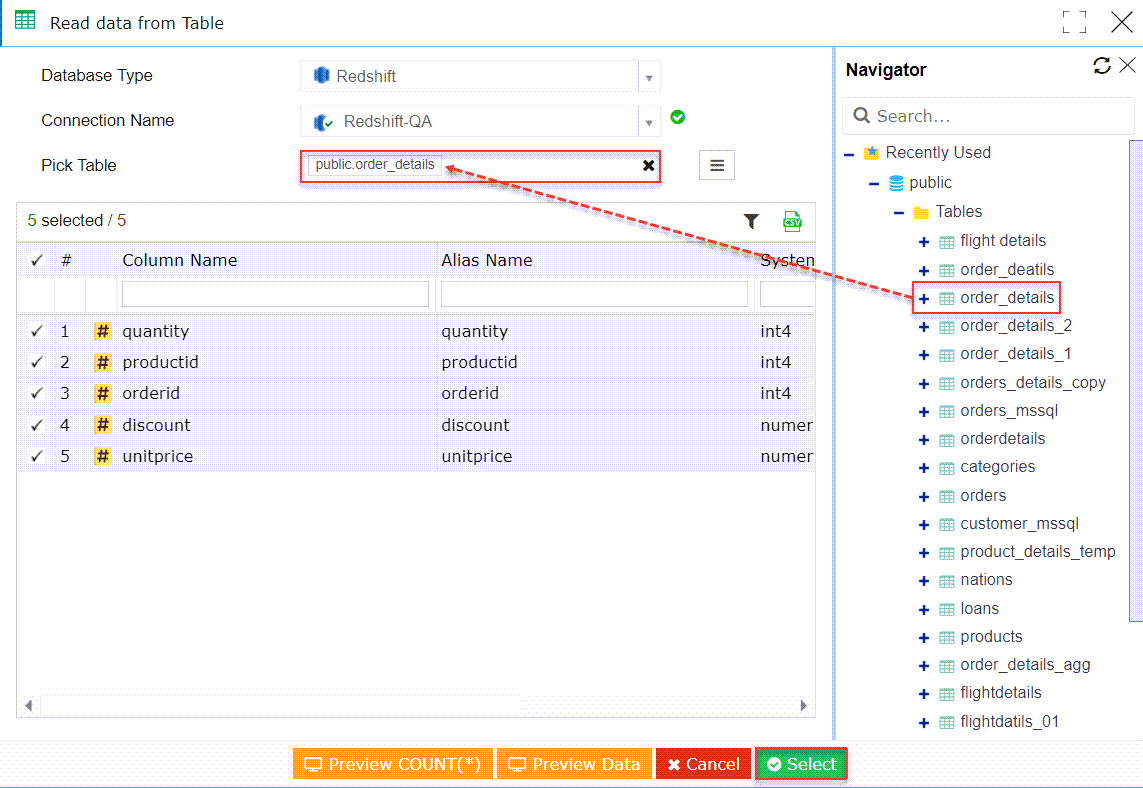Uncheck the discount column checkbox
Image resolution: width=1143 pixels, height=788 pixels.
point(36,425)
